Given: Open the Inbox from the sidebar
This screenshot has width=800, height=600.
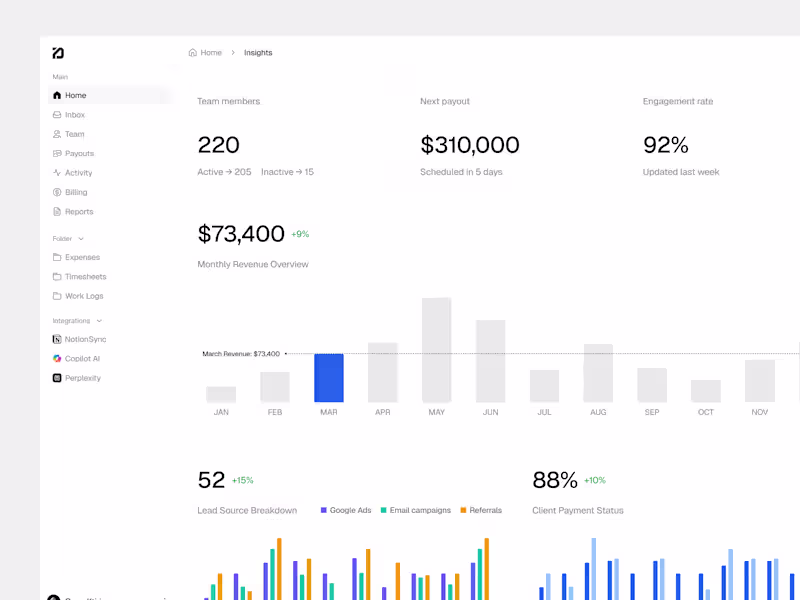Looking at the screenshot, I should point(74,114).
